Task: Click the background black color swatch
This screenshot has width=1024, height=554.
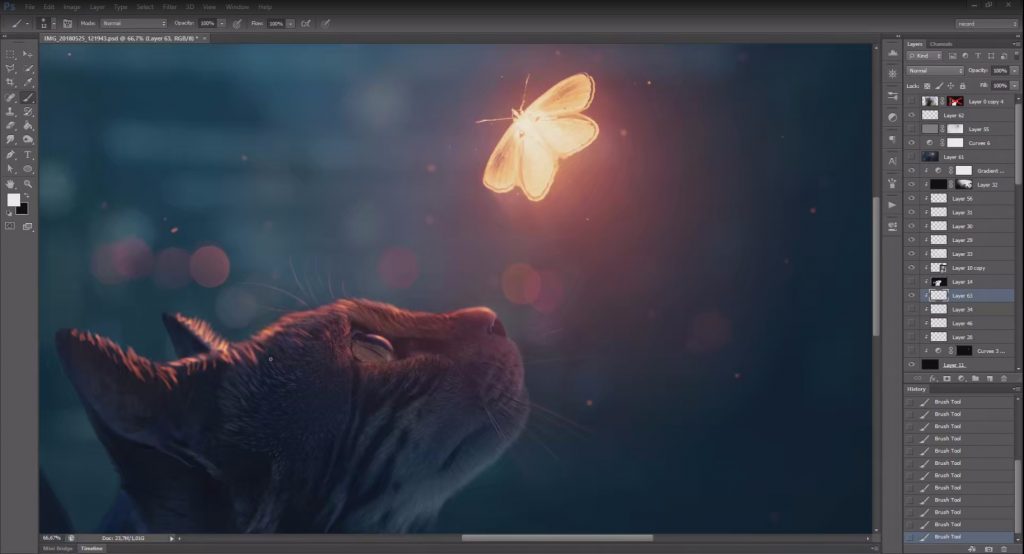Action: click(22, 209)
